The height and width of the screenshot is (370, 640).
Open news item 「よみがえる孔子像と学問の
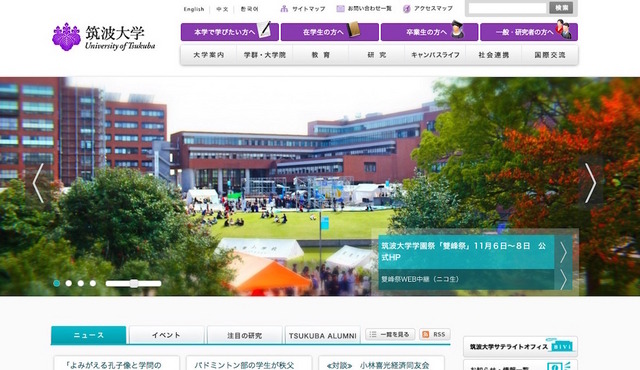(114, 365)
